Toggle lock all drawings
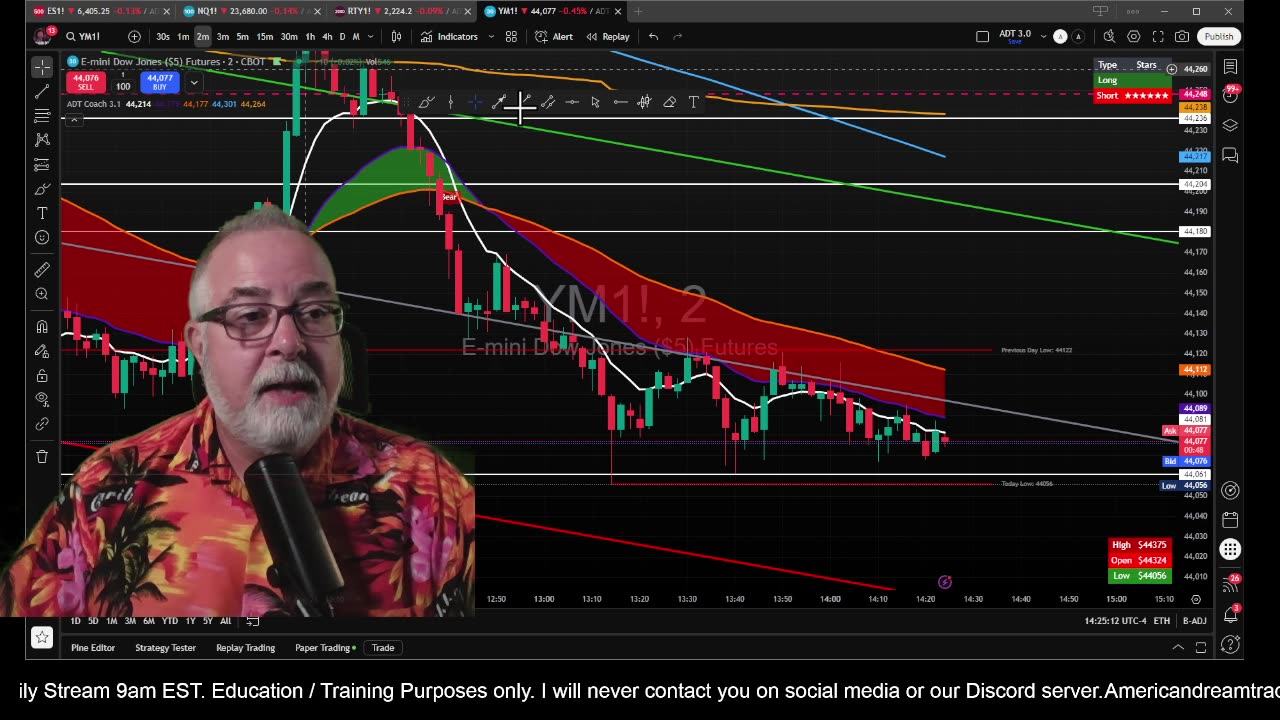1280x720 pixels. pyautogui.click(x=42, y=375)
